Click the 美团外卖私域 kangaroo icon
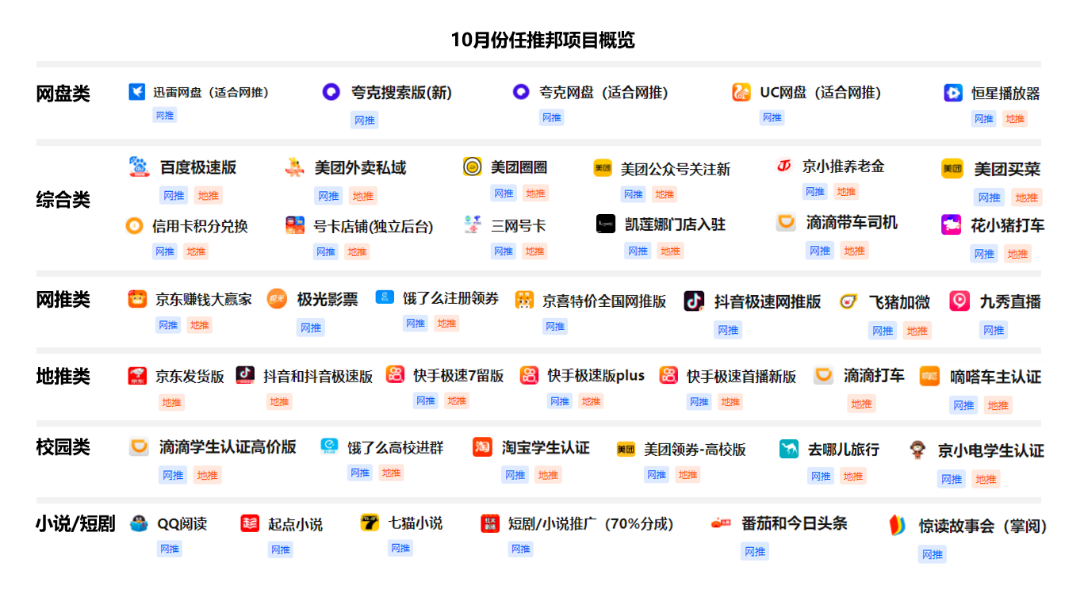Image resolution: width=1080 pixels, height=602 pixels. click(x=295, y=167)
